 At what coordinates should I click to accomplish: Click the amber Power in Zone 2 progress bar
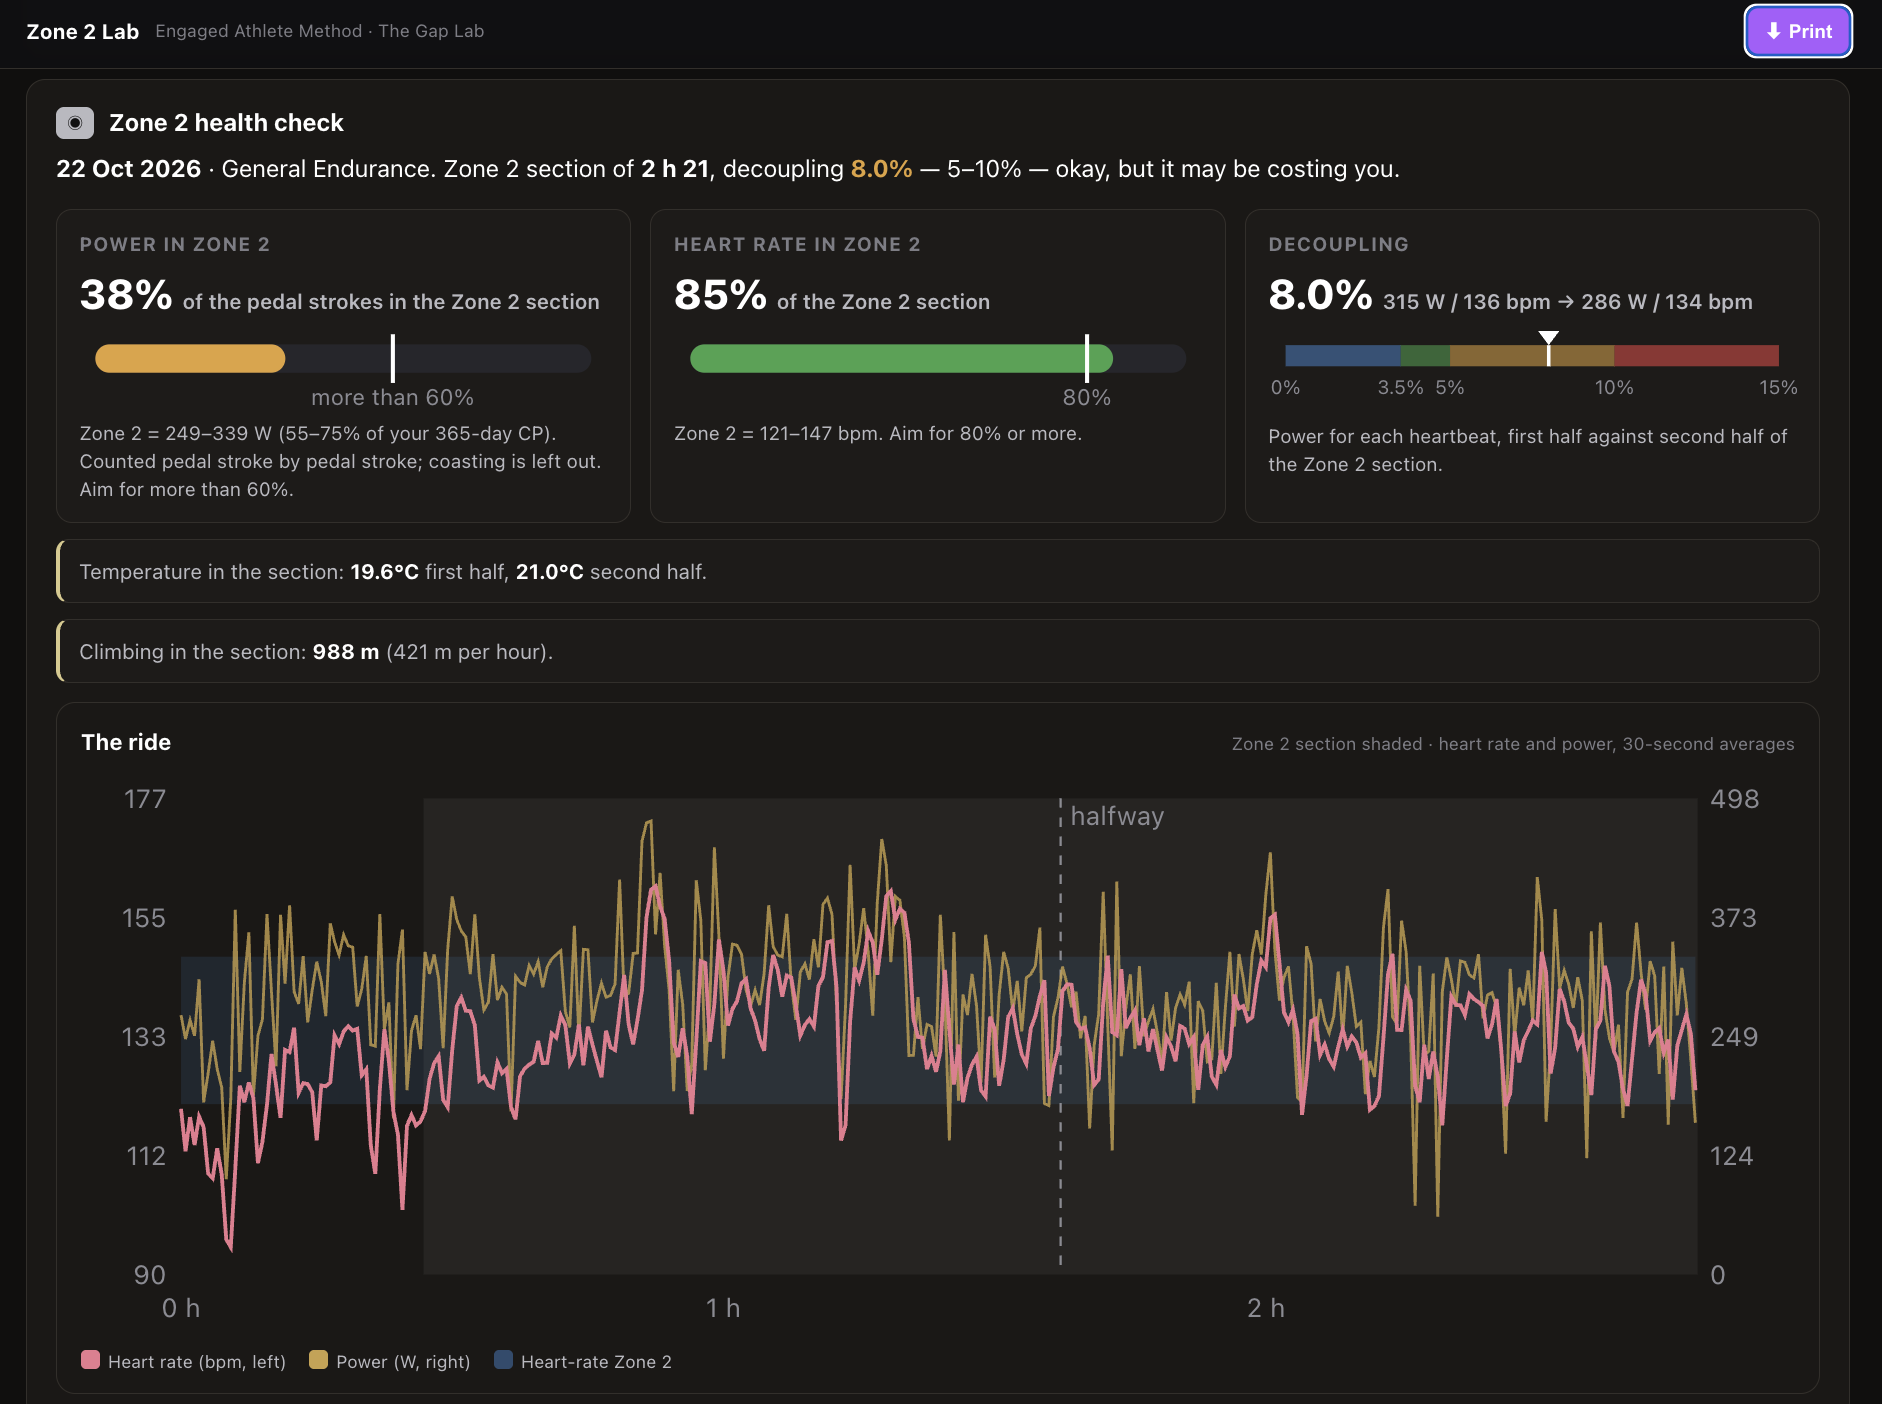190,358
